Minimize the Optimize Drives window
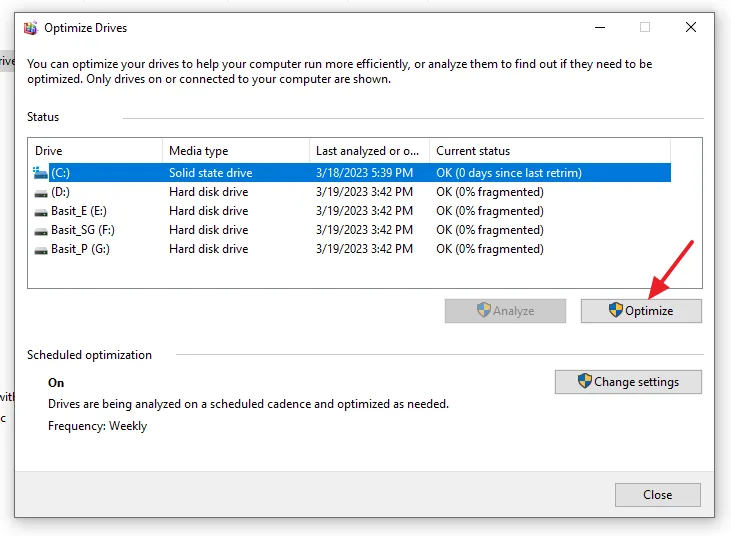This screenshot has width=731, height=536. (x=600, y=27)
